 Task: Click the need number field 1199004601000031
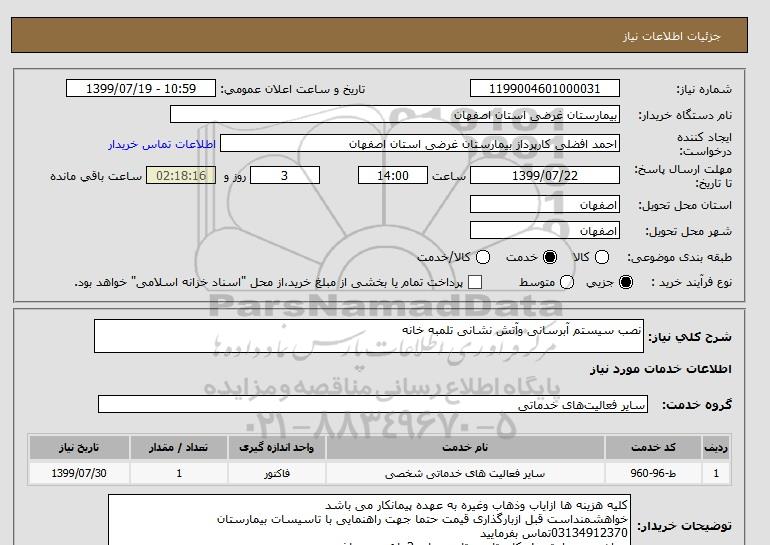pyautogui.click(x=545, y=89)
